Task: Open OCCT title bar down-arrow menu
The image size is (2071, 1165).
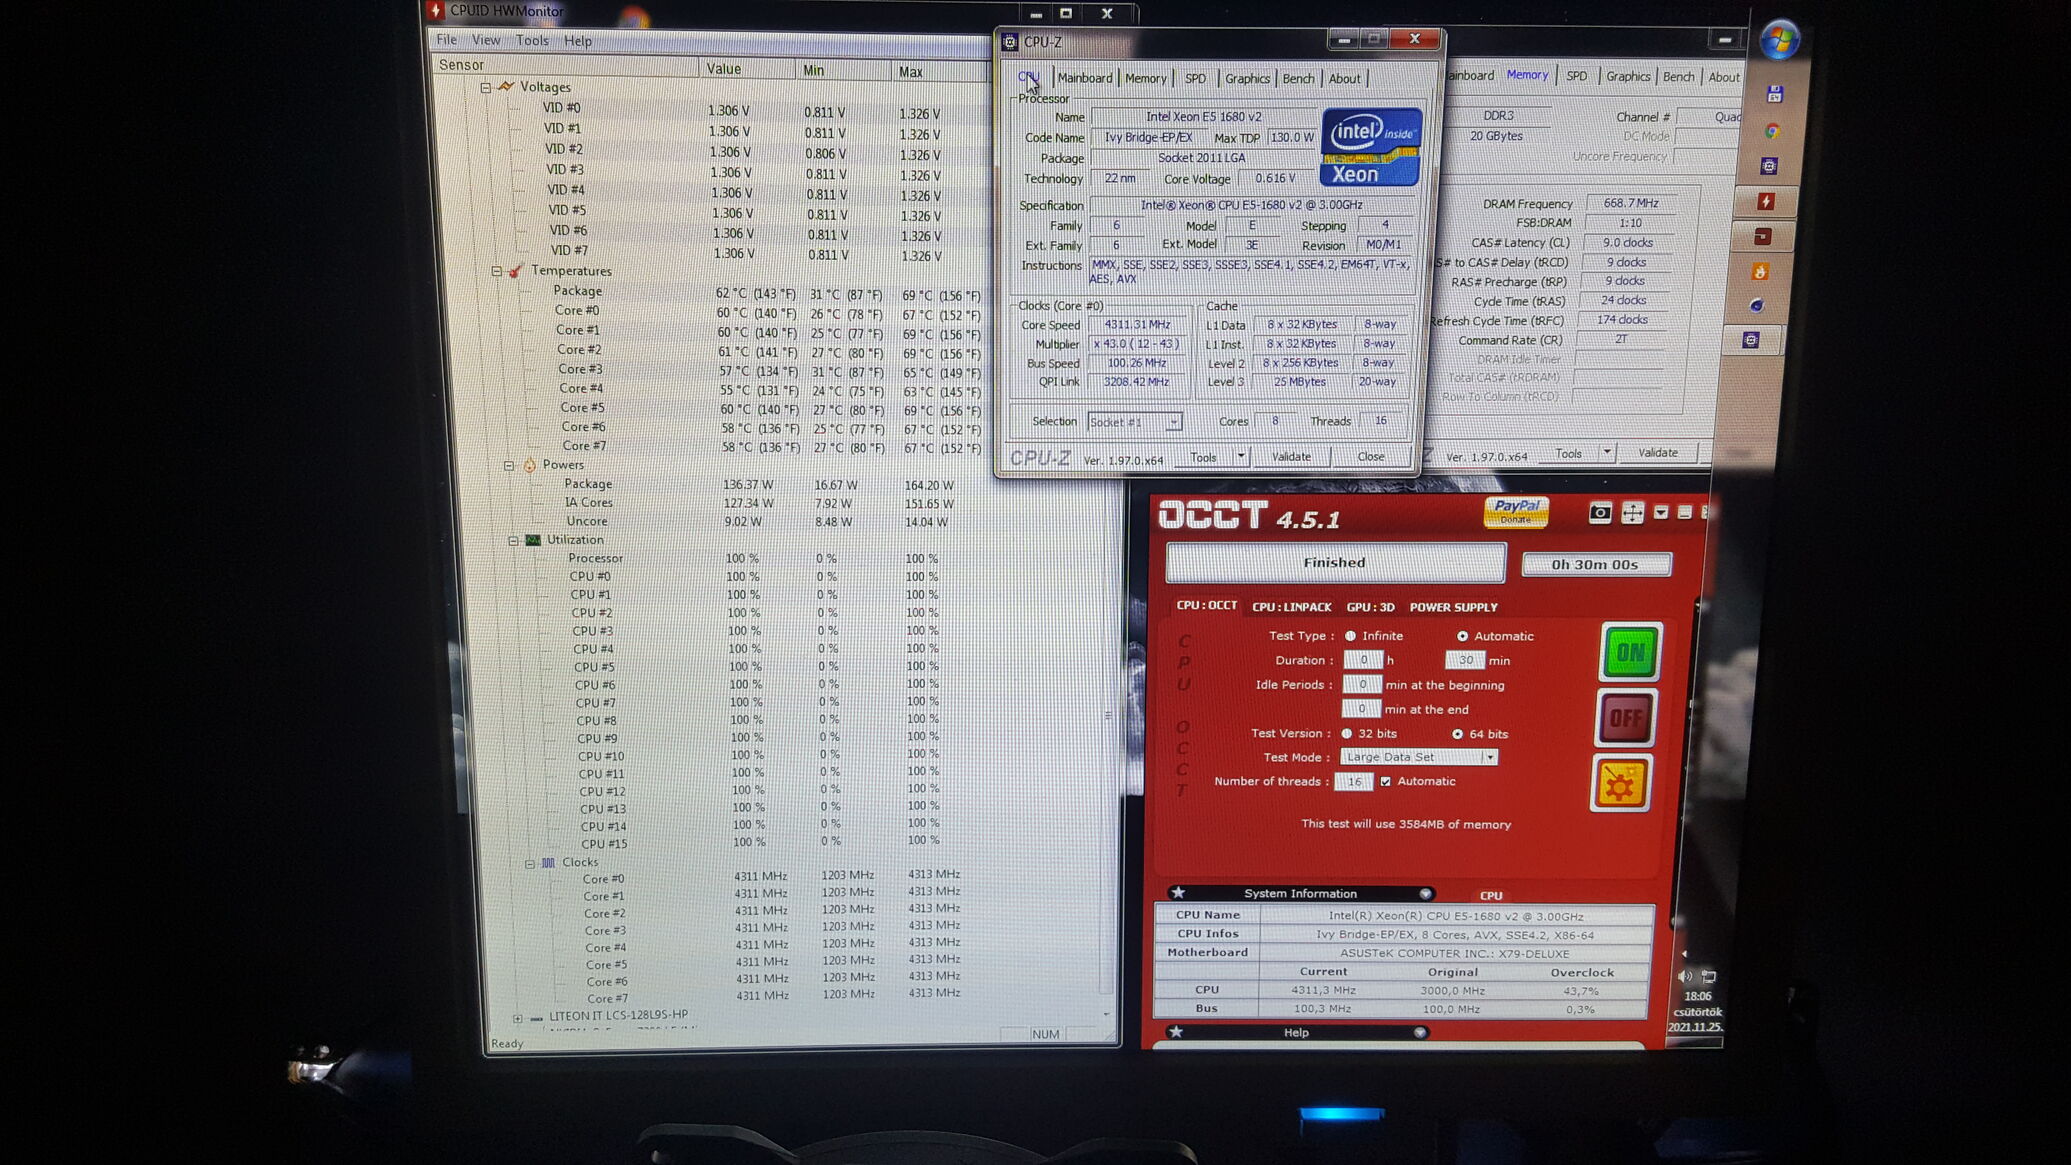Action: coord(1661,512)
